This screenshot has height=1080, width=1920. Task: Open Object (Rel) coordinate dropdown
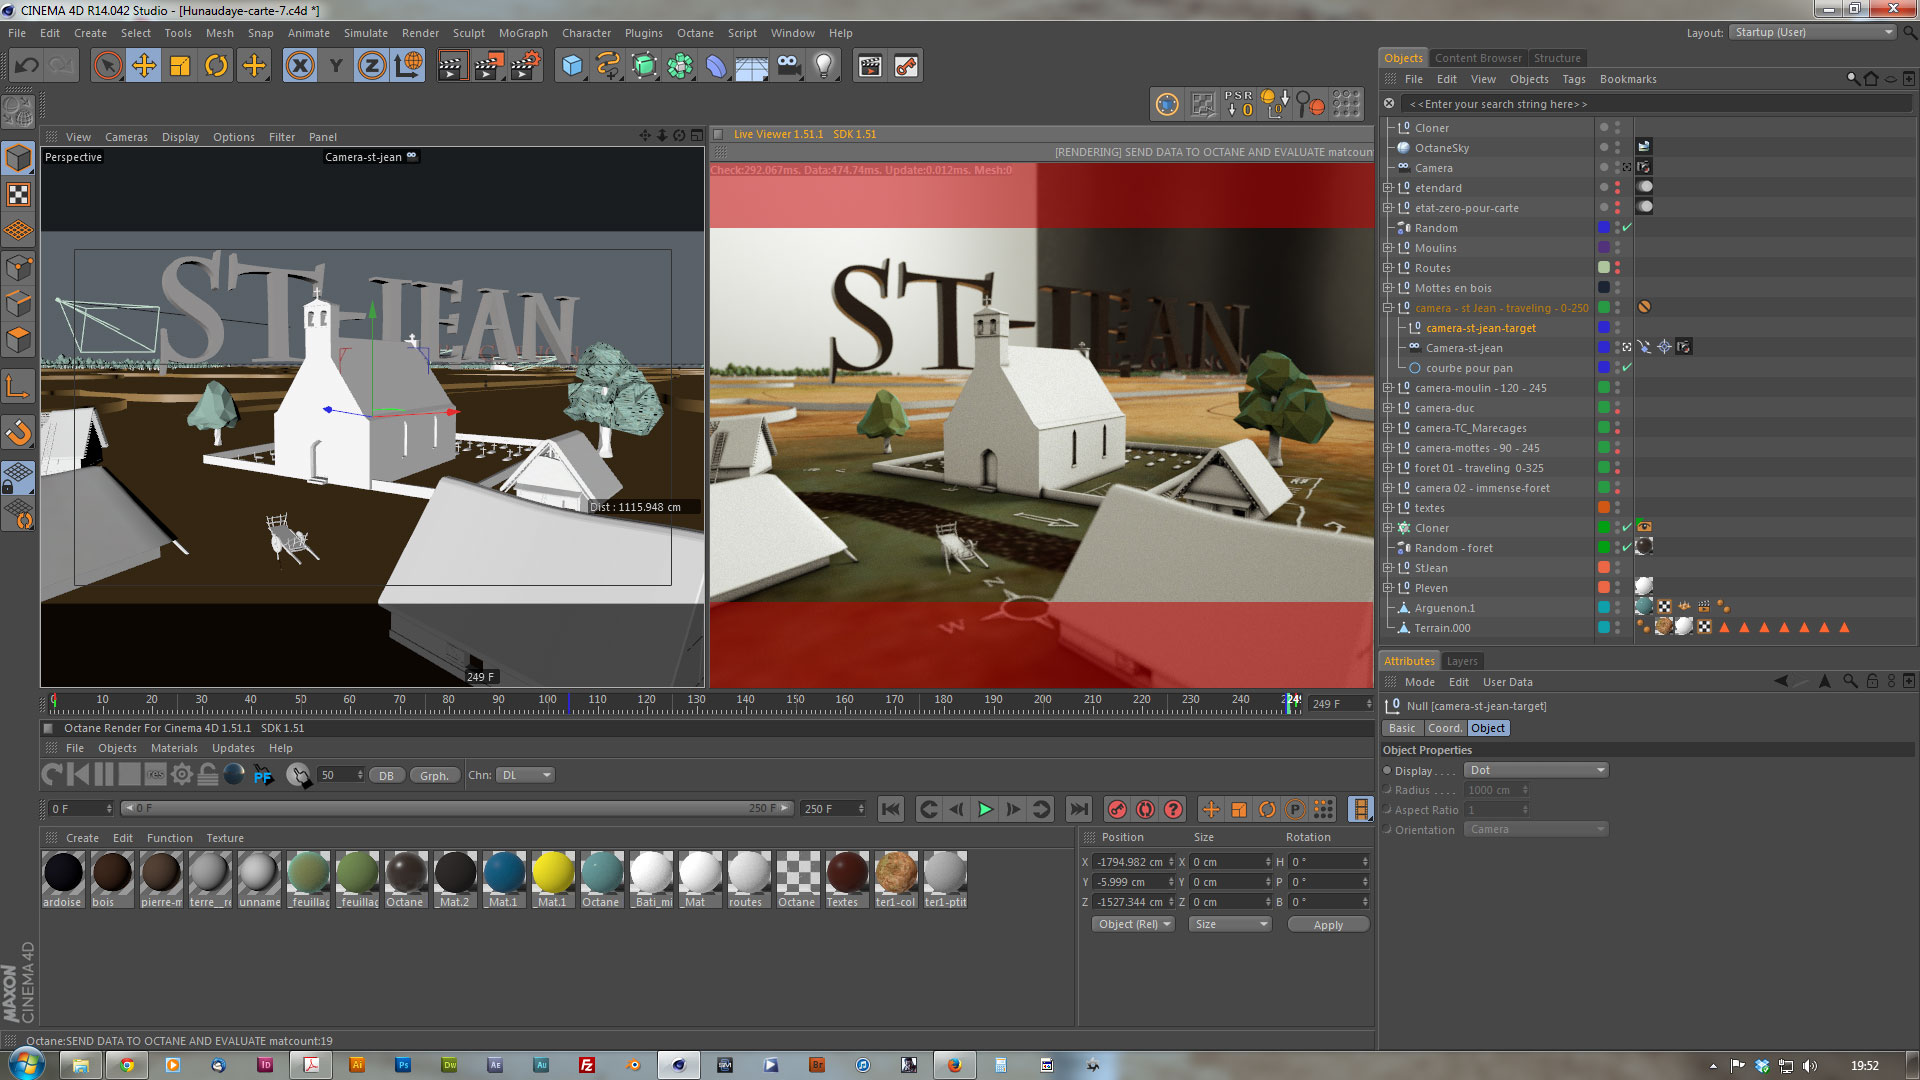1134,924
